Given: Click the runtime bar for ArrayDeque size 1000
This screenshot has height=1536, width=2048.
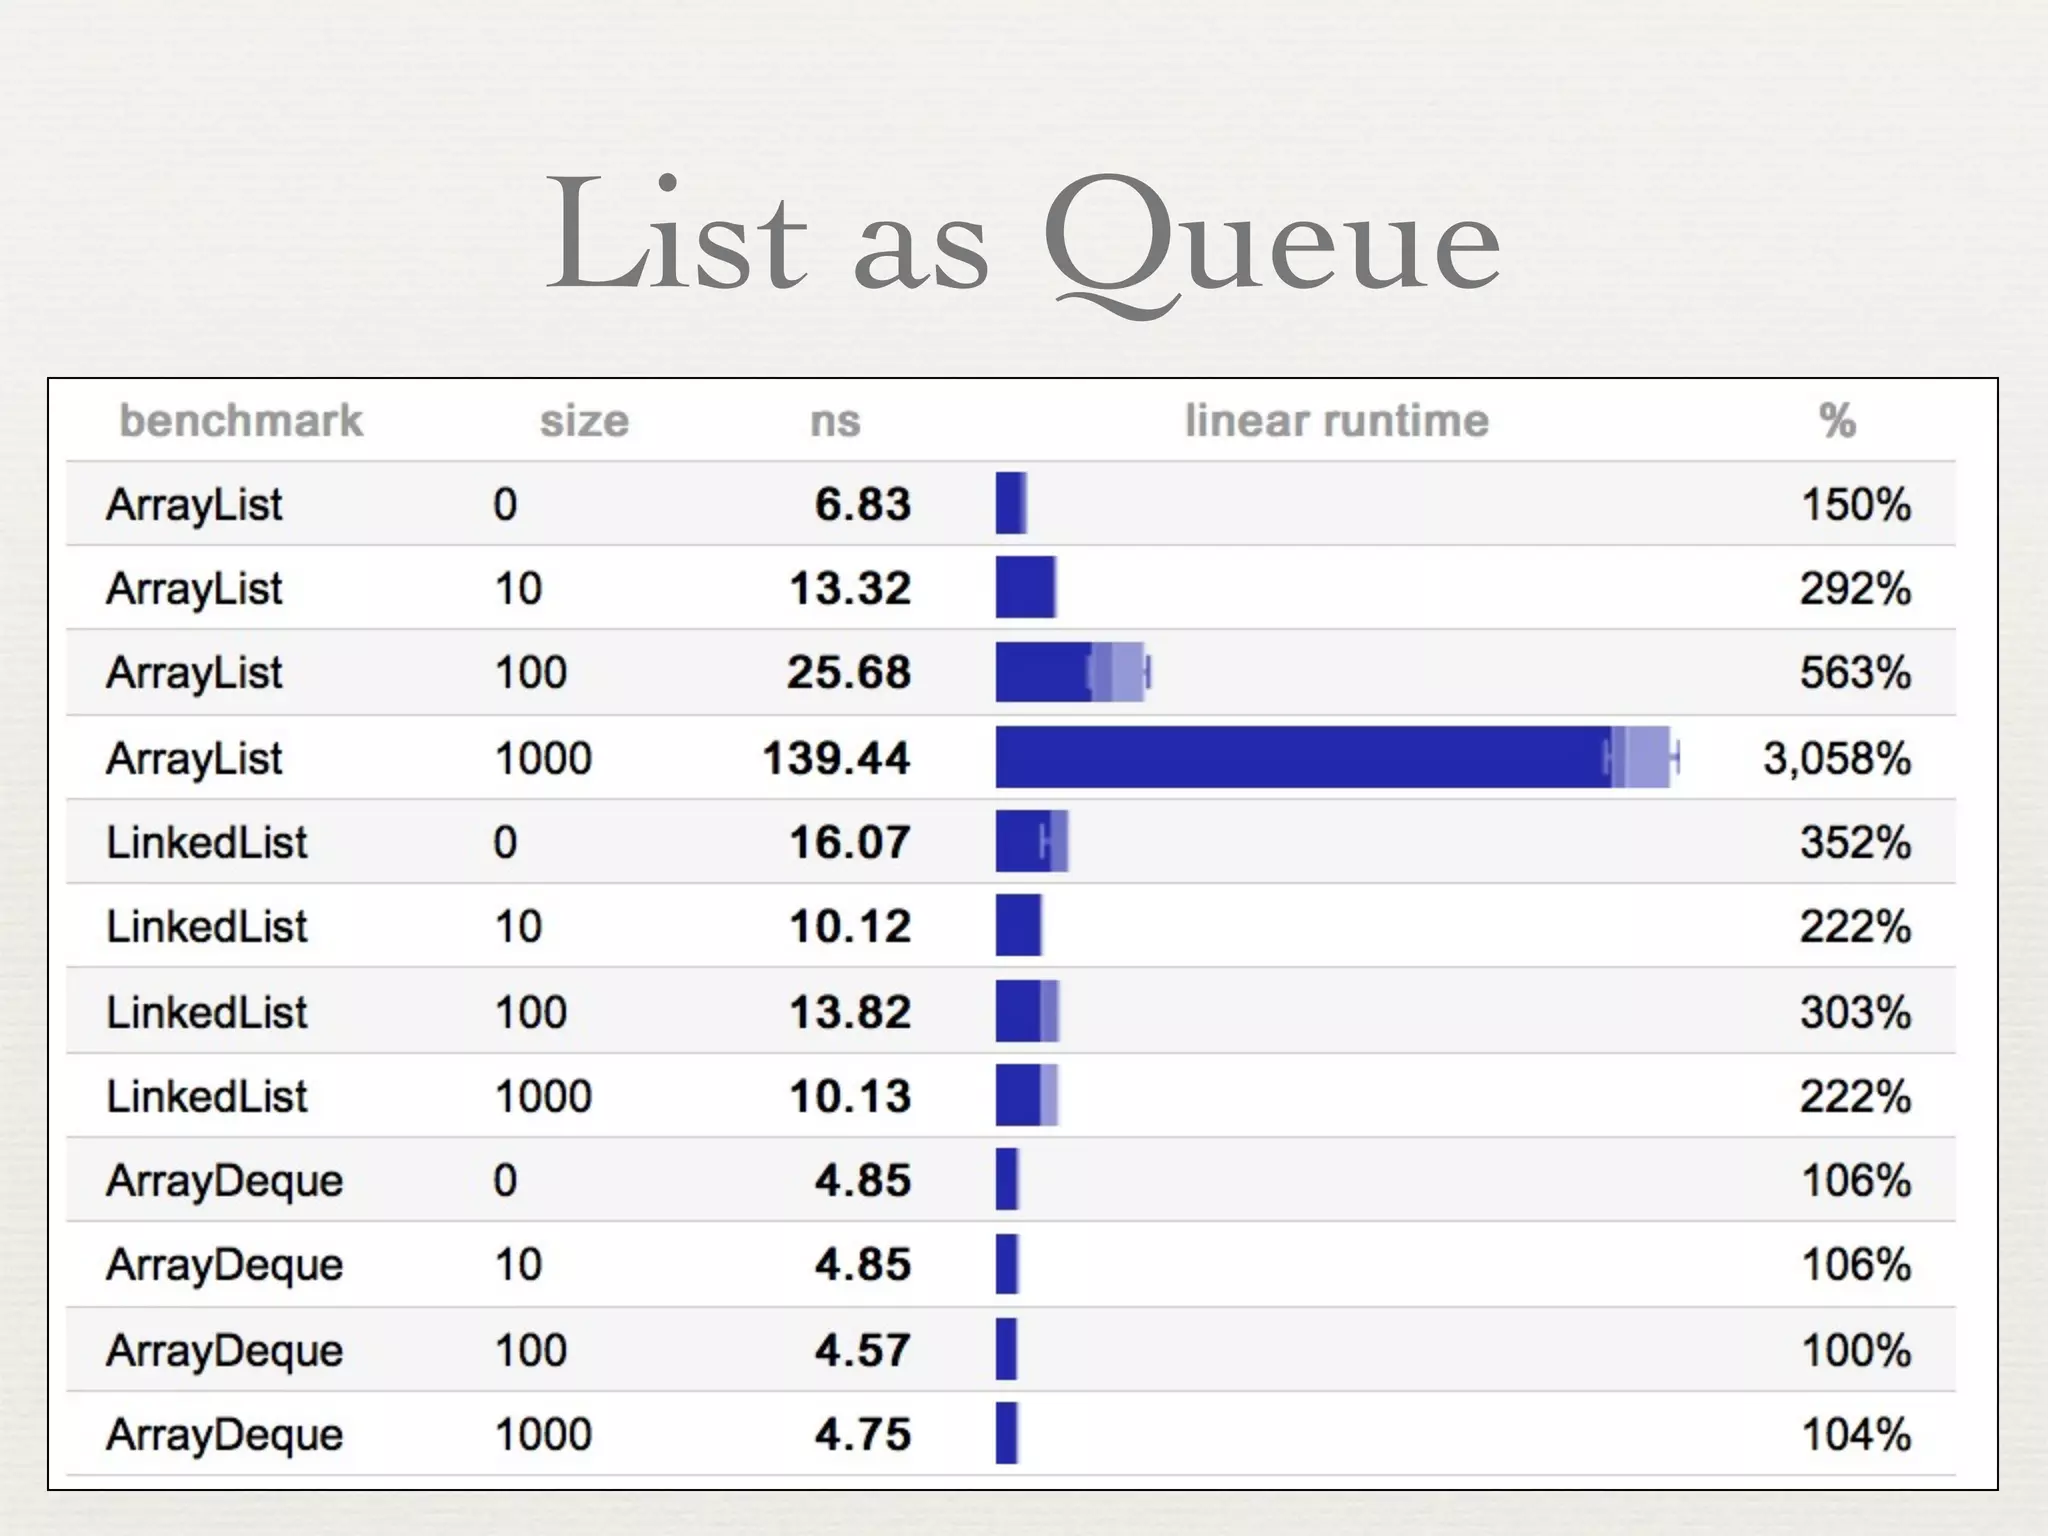Looking at the screenshot, I should (1006, 1434).
